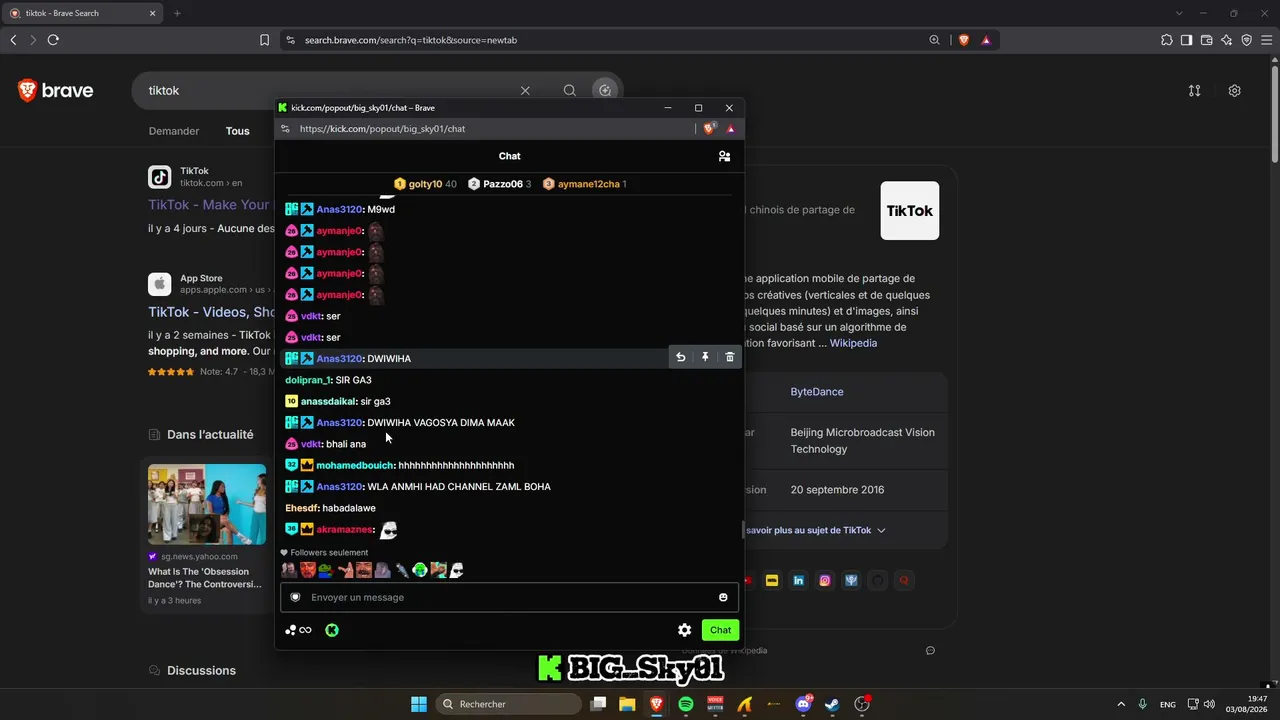Image resolution: width=1280 pixels, height=720 pixels.
Task: Click the Kick popout URL address field
Action: (486, 128)
